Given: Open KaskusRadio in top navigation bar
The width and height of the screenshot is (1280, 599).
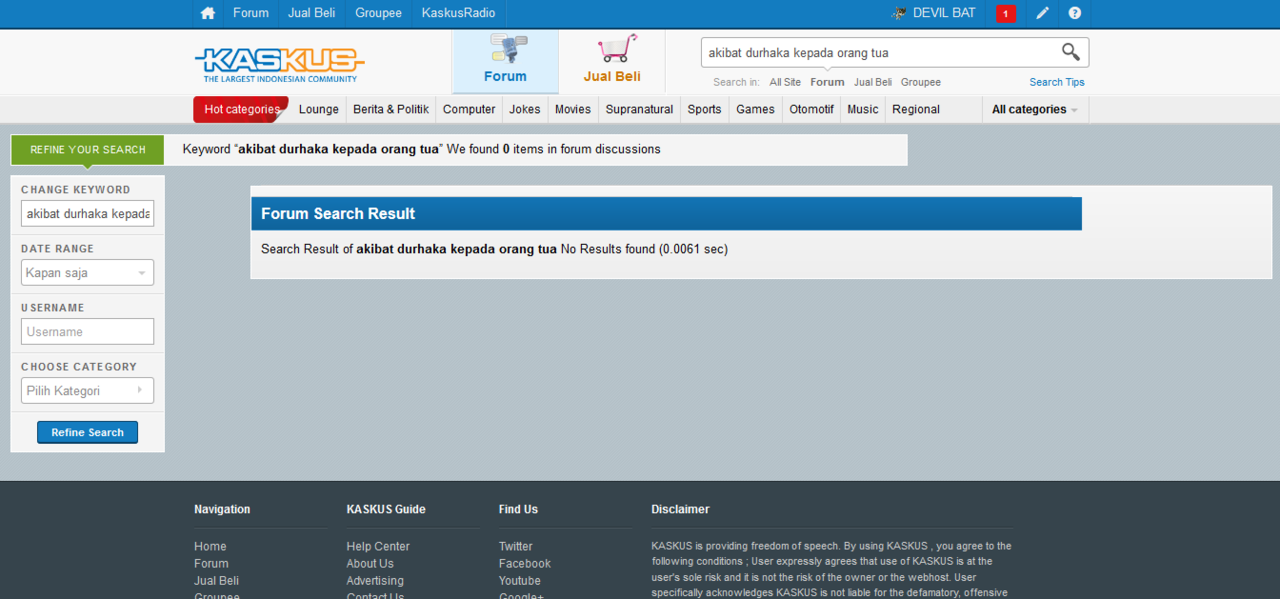Looking at the screenshot, I should coord(458,13).
